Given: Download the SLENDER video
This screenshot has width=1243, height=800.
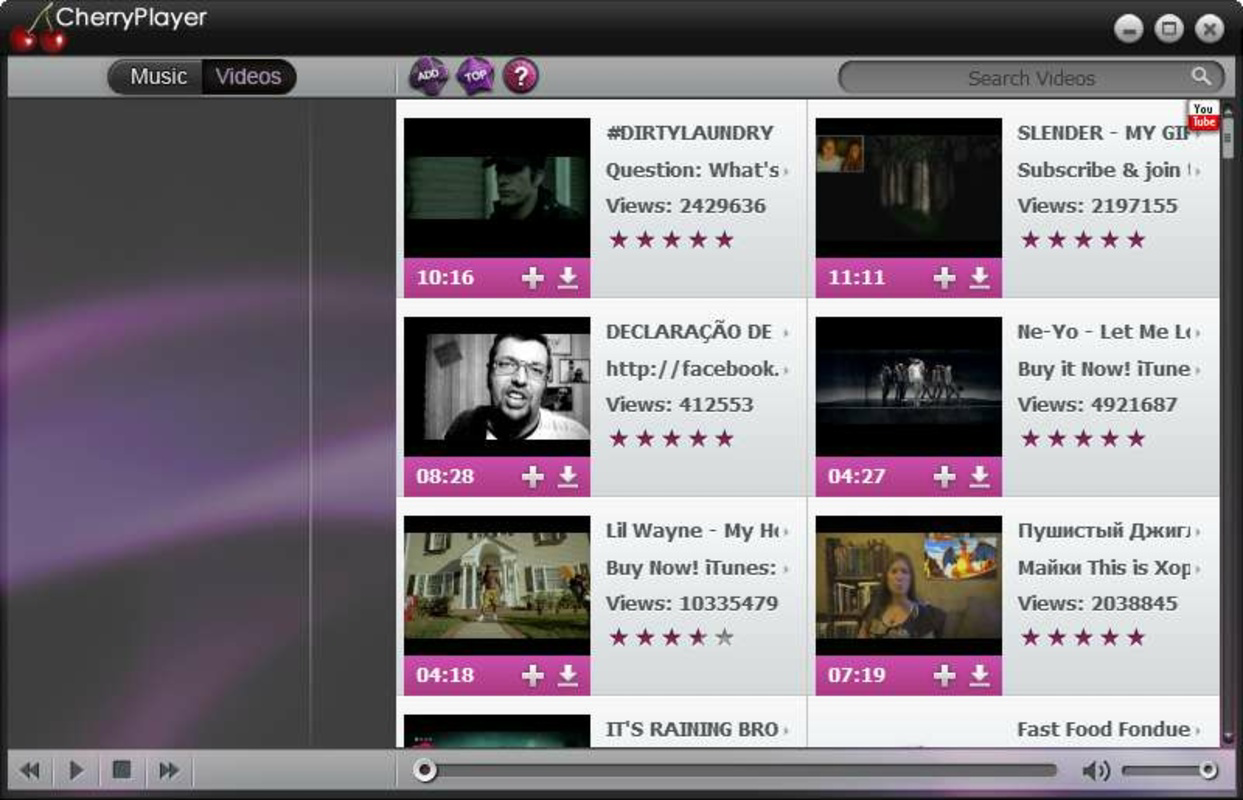Looking at the screenshot, I should 980,278.
